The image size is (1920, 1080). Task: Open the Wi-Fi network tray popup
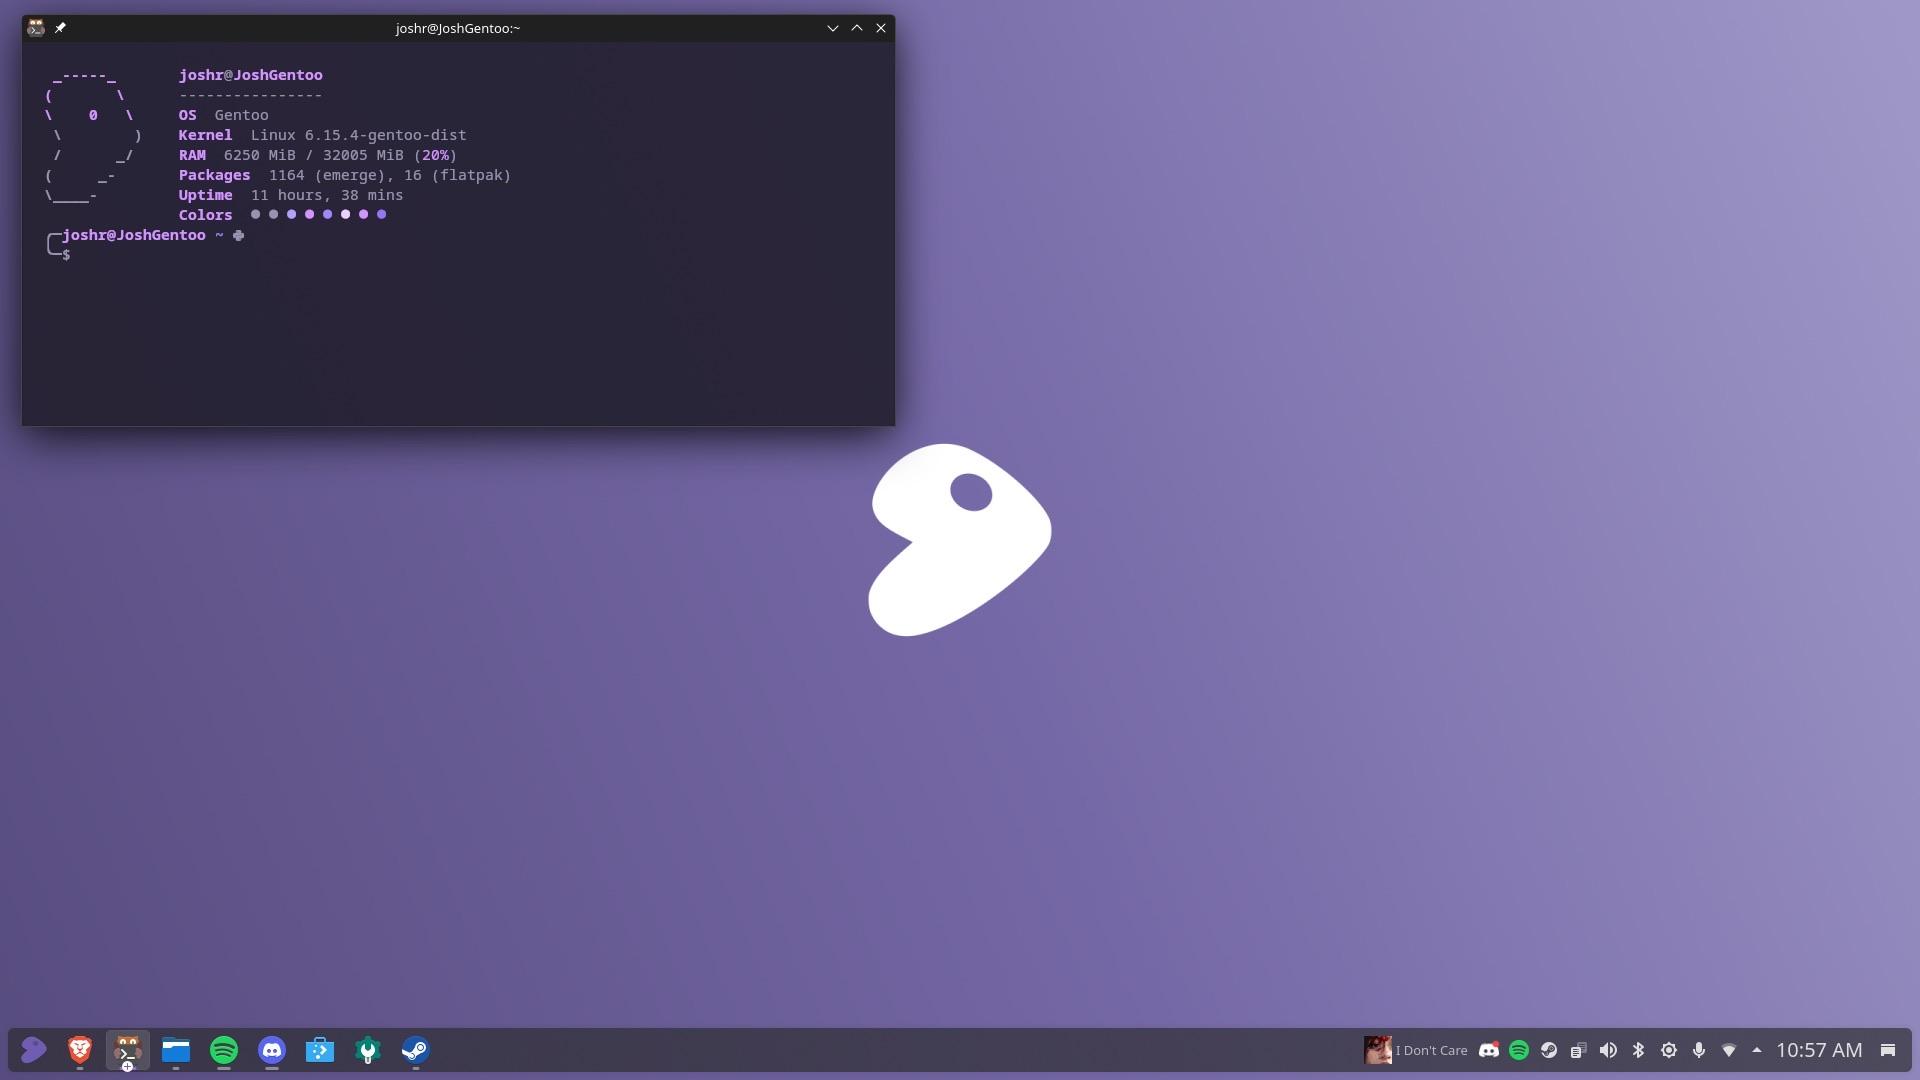click(1728, 1050)
